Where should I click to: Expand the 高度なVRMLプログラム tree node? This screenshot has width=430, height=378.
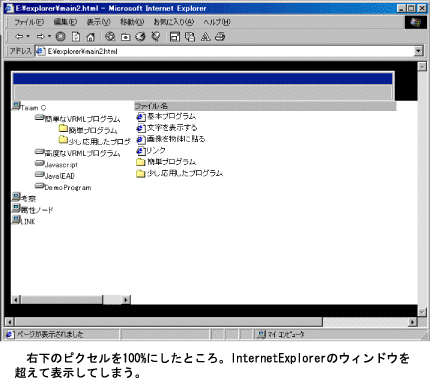coord(78,153)
